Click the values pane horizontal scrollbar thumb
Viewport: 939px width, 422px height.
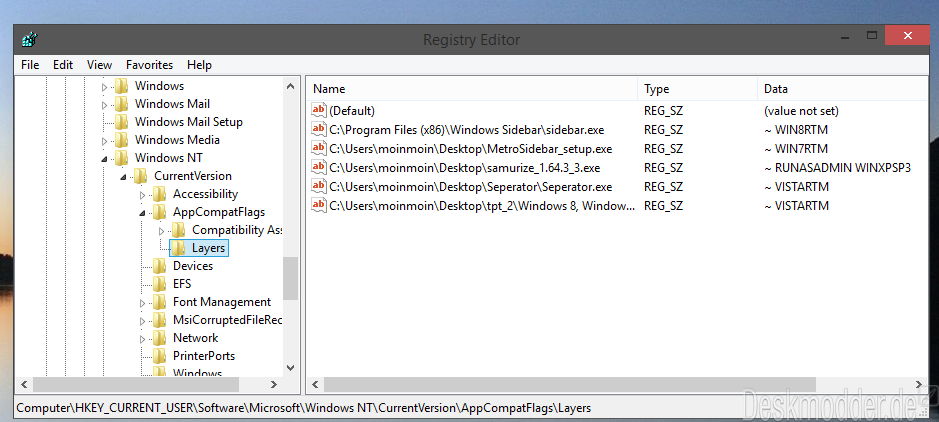(x=570, y=384)
